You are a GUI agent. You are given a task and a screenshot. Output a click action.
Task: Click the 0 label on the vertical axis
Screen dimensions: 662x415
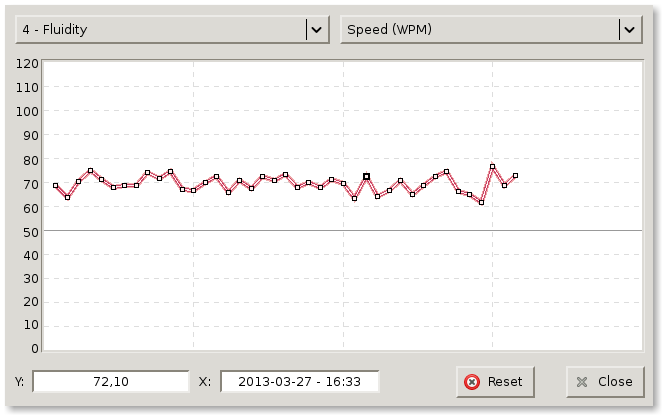tap(34, 349)
